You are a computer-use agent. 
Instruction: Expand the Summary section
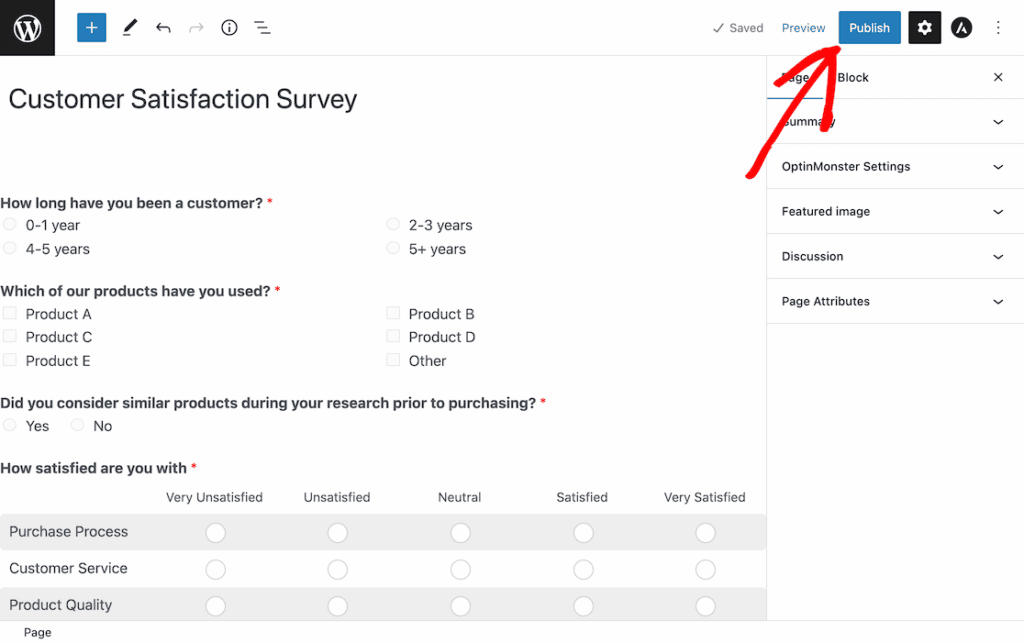(x=894, y=121)
